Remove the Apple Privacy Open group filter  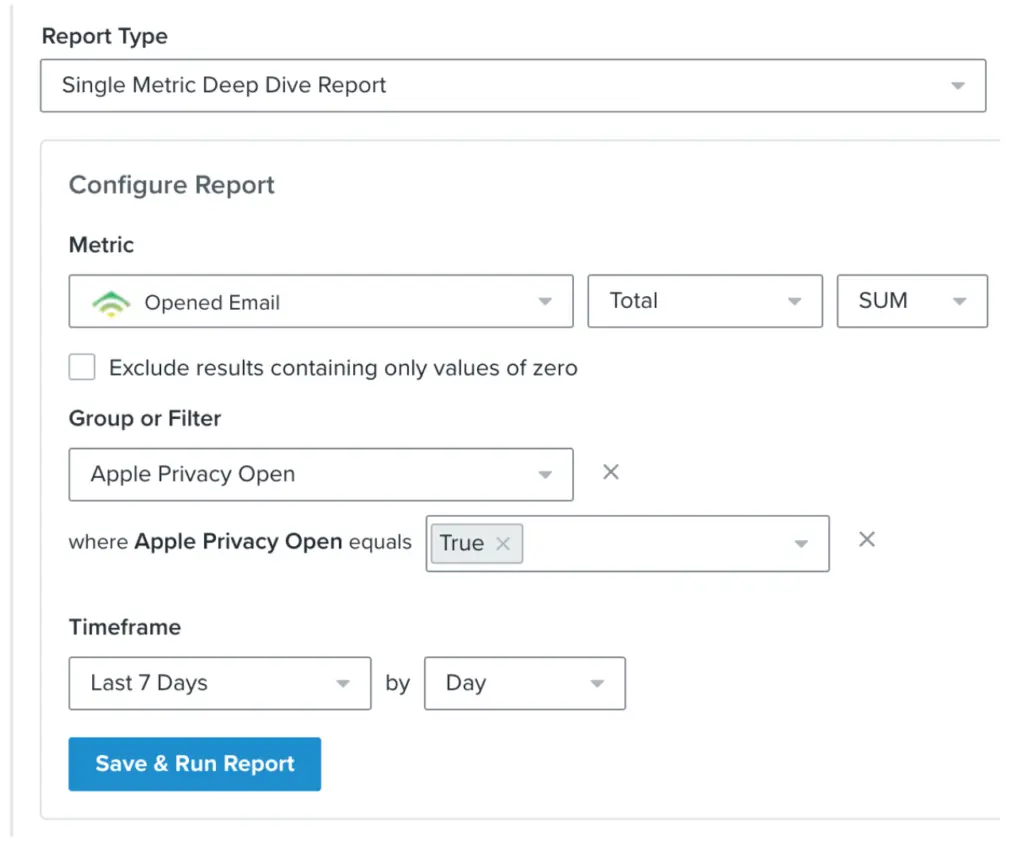coord(611,472)
